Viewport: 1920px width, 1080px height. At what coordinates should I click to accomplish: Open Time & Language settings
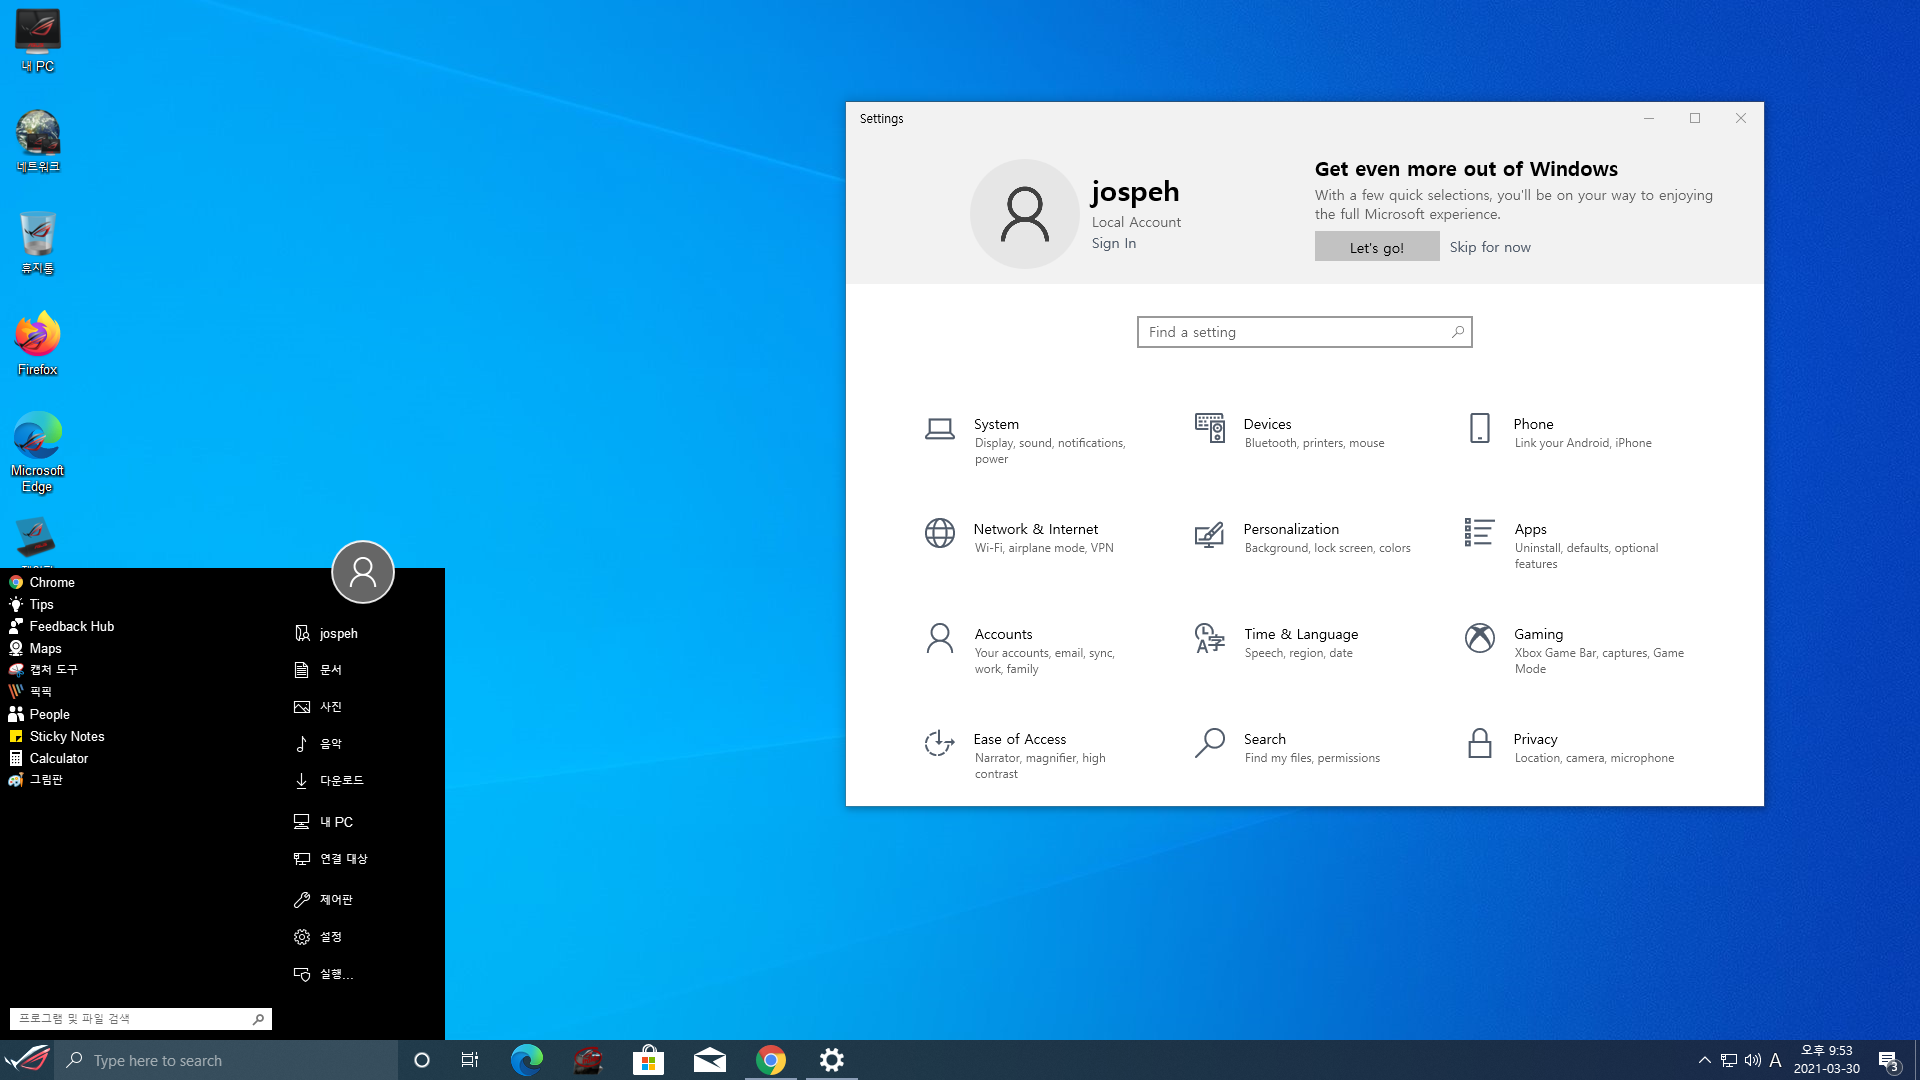[1300, 635]
